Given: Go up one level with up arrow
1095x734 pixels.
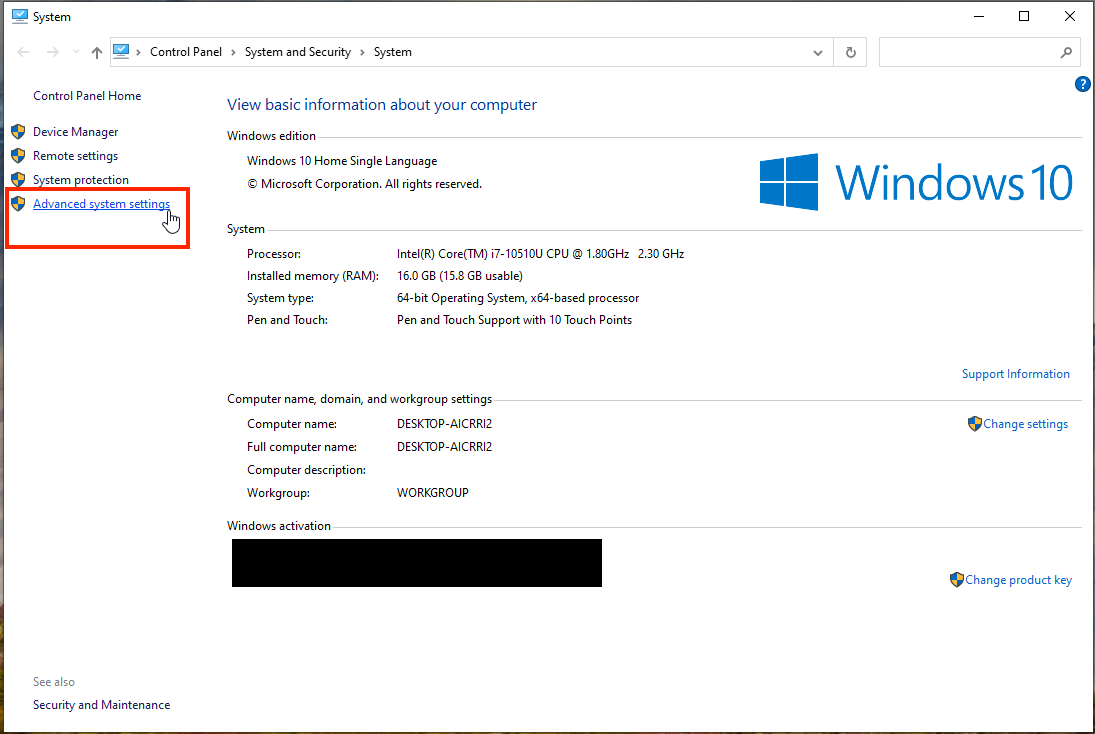Looking at the screenshot, I should click(x=96, y=52).
